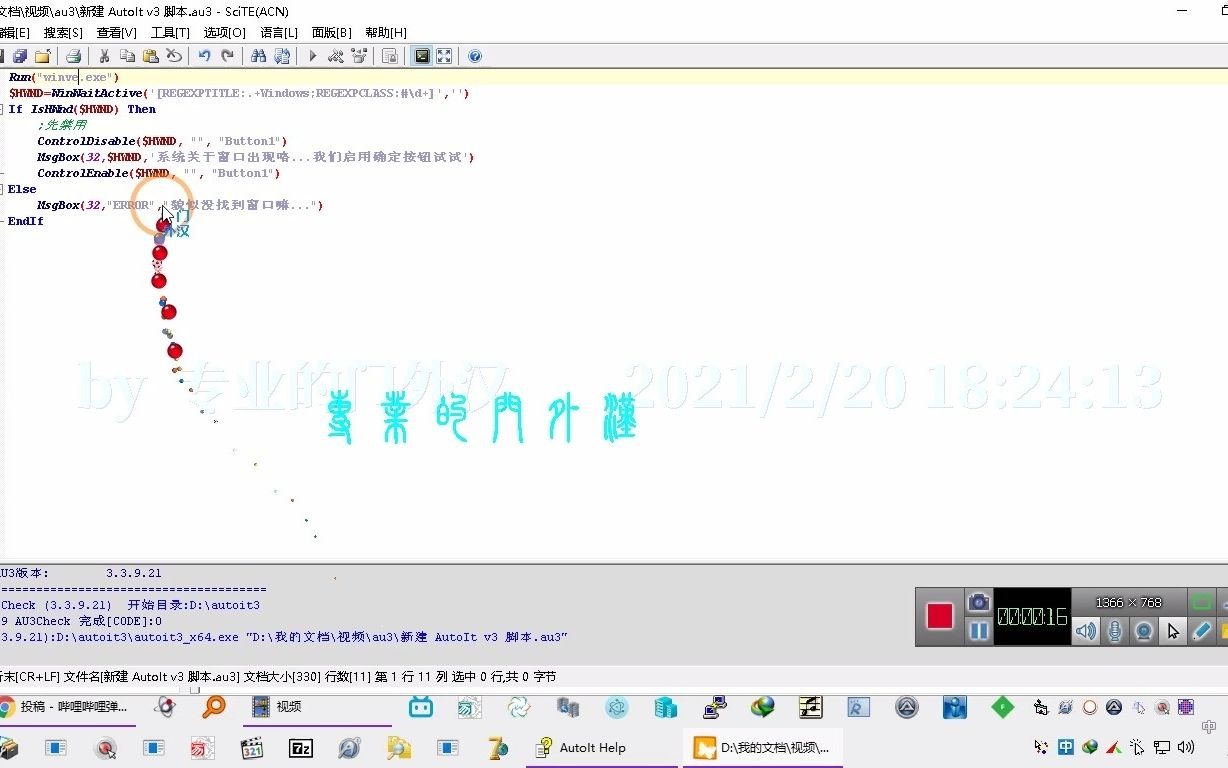Open SciTE help via the blue question-mark icon

coord(473,56)
